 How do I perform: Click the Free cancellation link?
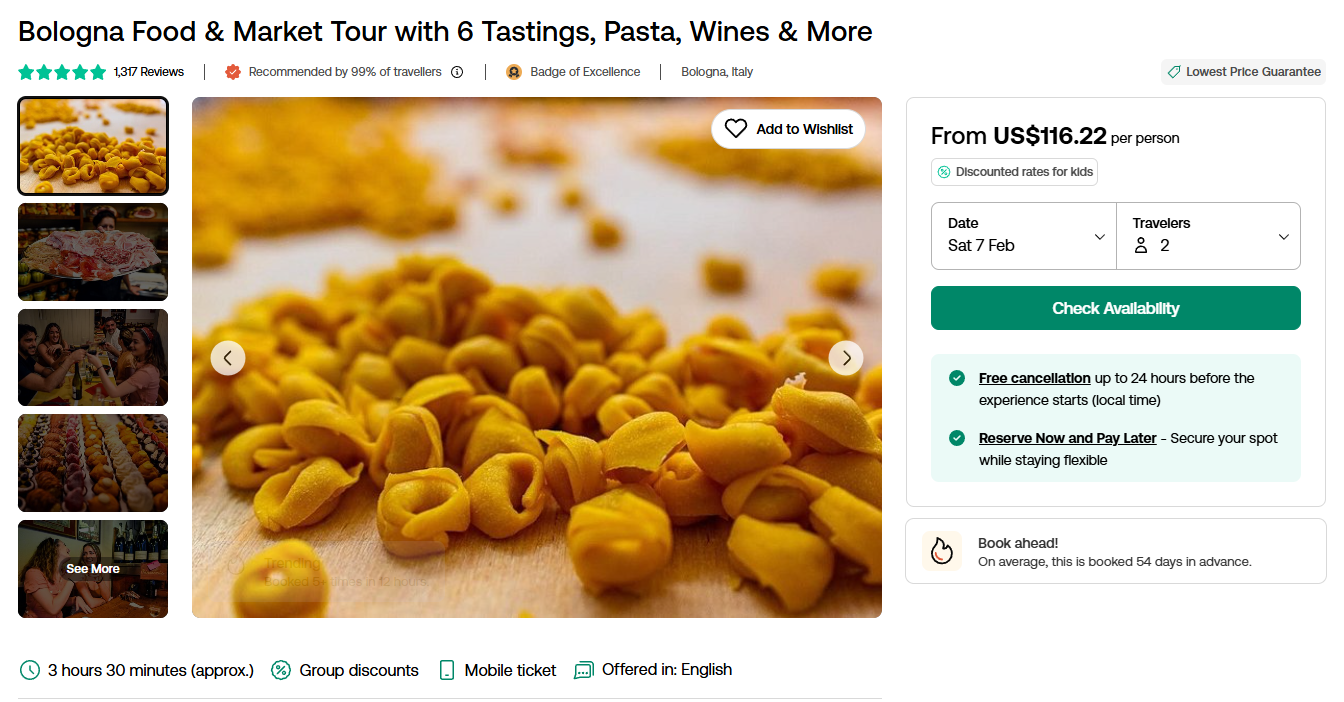pos(1034,378)
